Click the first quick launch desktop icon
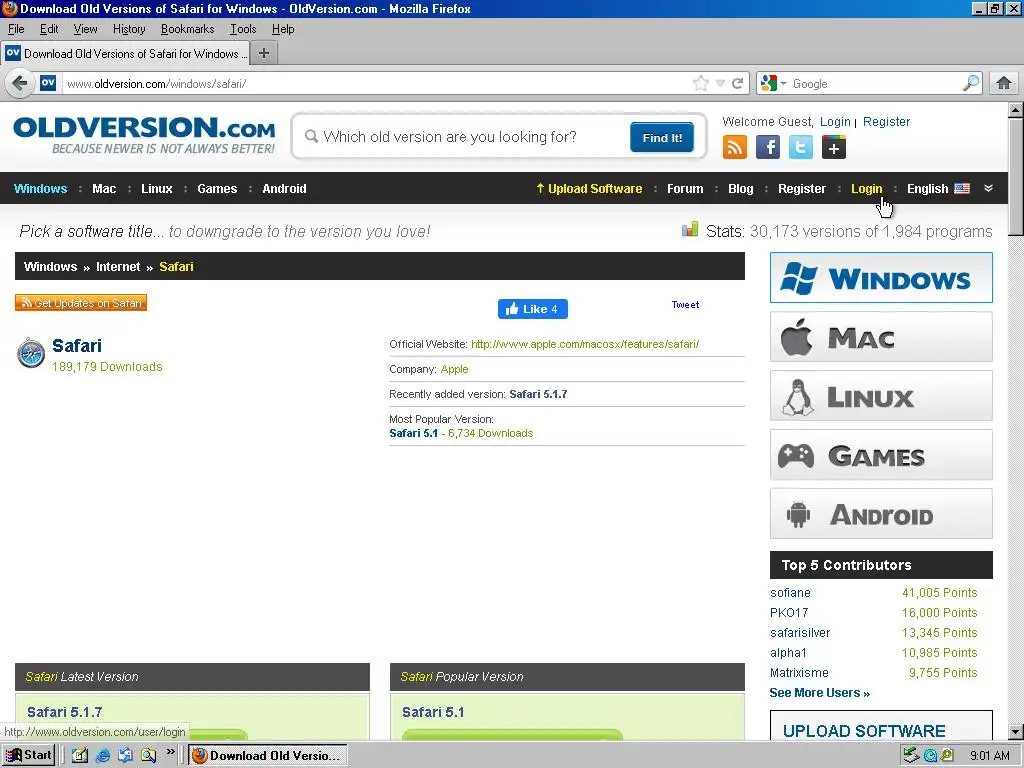The image size is (1024, 768). (80, 755)
